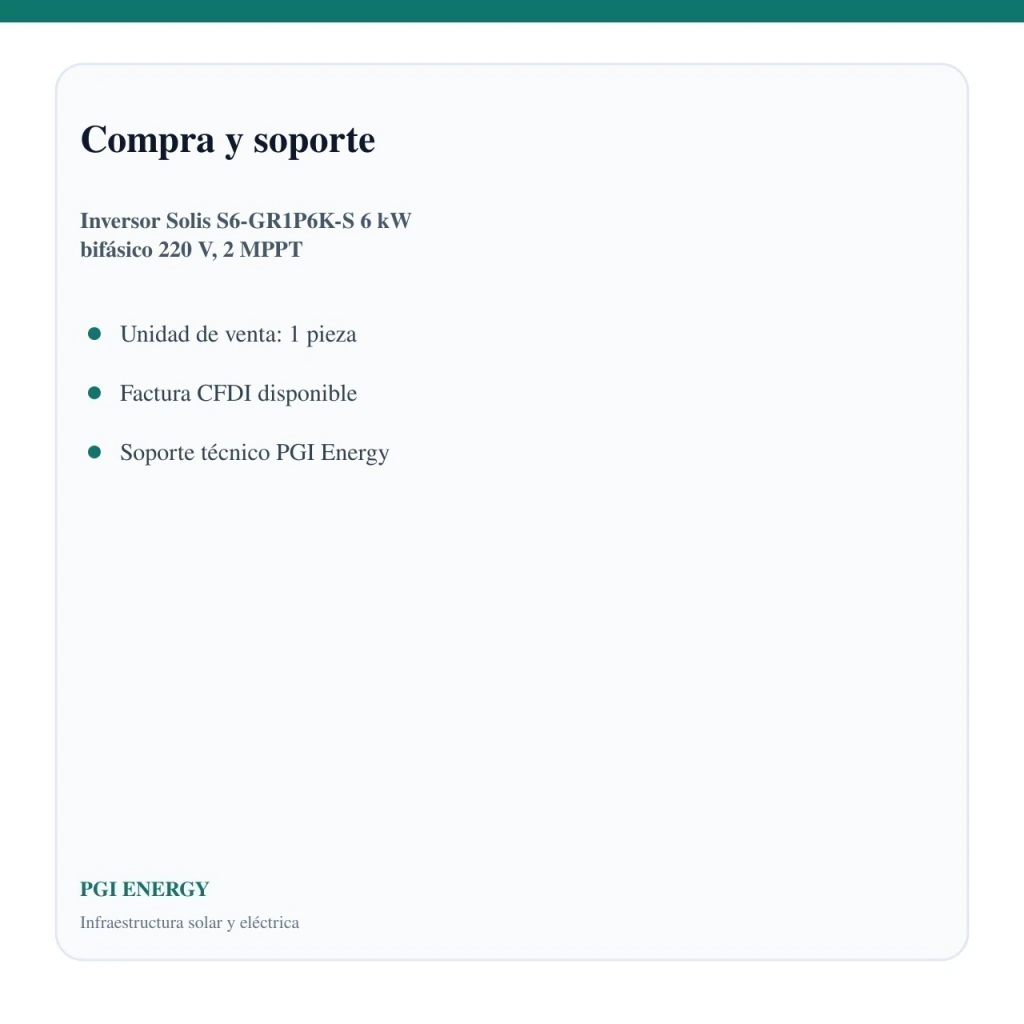Click the "PGI ENERGY" brand label

pos(144,889)
